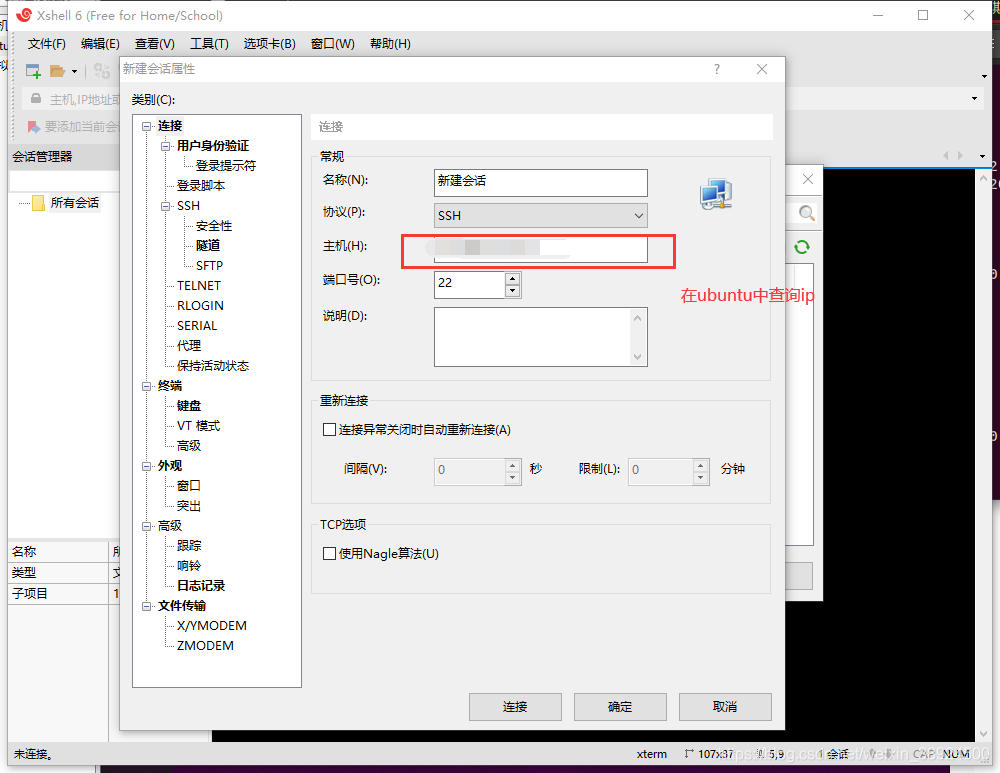
Task: Select ZMODEM in the tree
Action: (205, 645)
